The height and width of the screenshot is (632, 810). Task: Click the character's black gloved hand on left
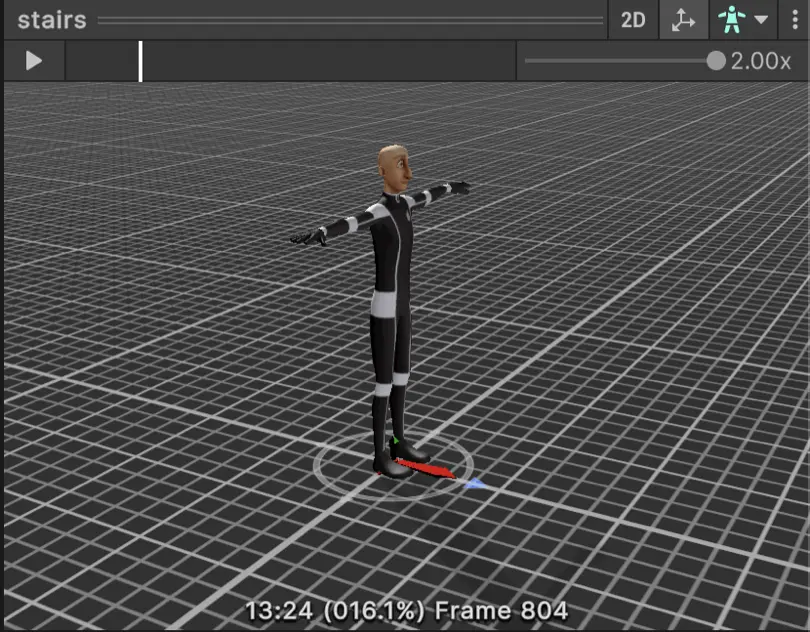[x=305, y=238]
